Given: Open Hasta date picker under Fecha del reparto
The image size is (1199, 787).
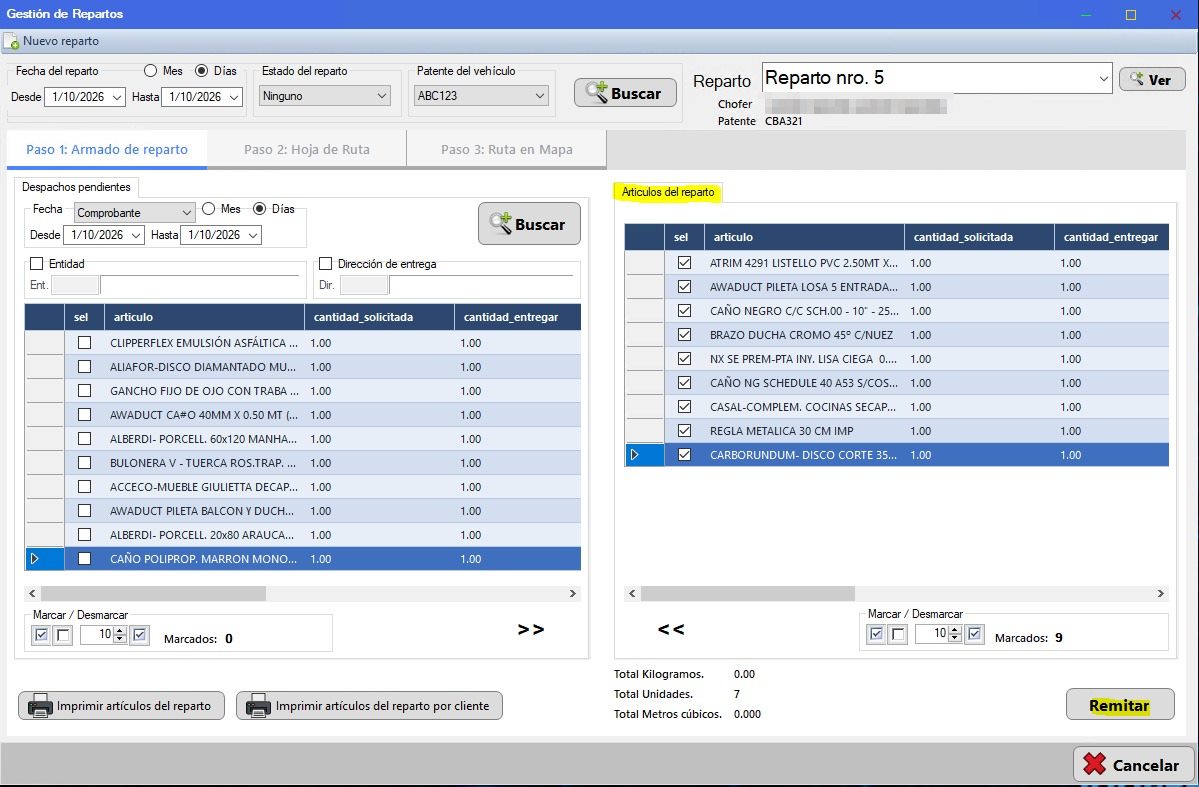Looking at the screenshot, I should (x=234, y=97).
